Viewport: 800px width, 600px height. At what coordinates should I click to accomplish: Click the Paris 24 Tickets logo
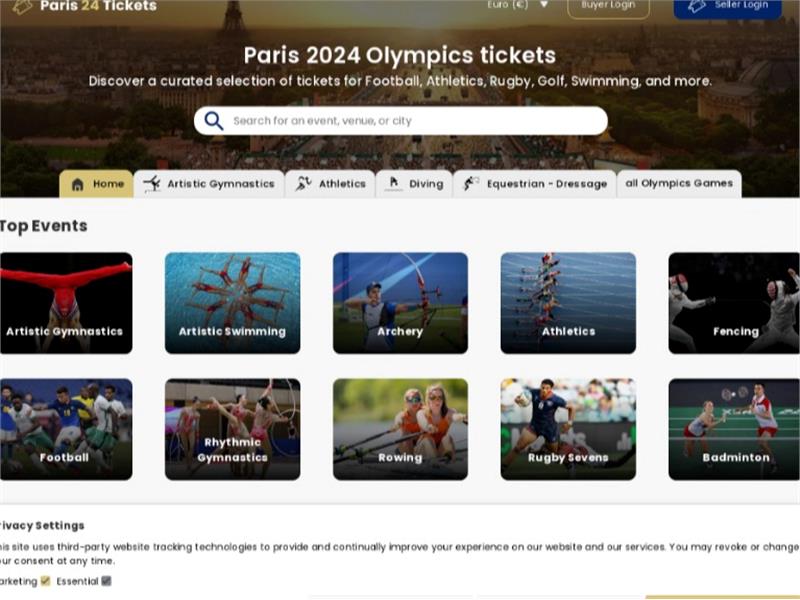point(85,6)
